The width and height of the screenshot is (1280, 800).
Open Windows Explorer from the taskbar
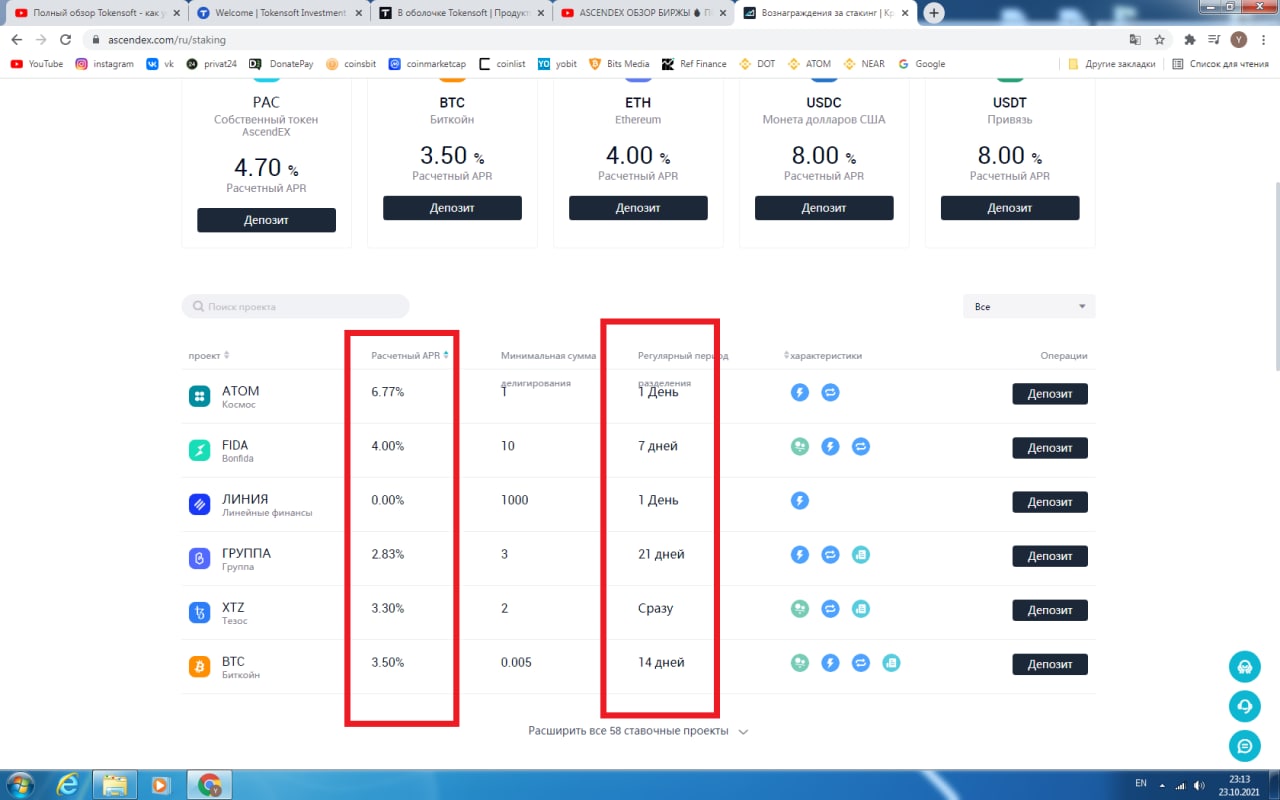(114, 783)
